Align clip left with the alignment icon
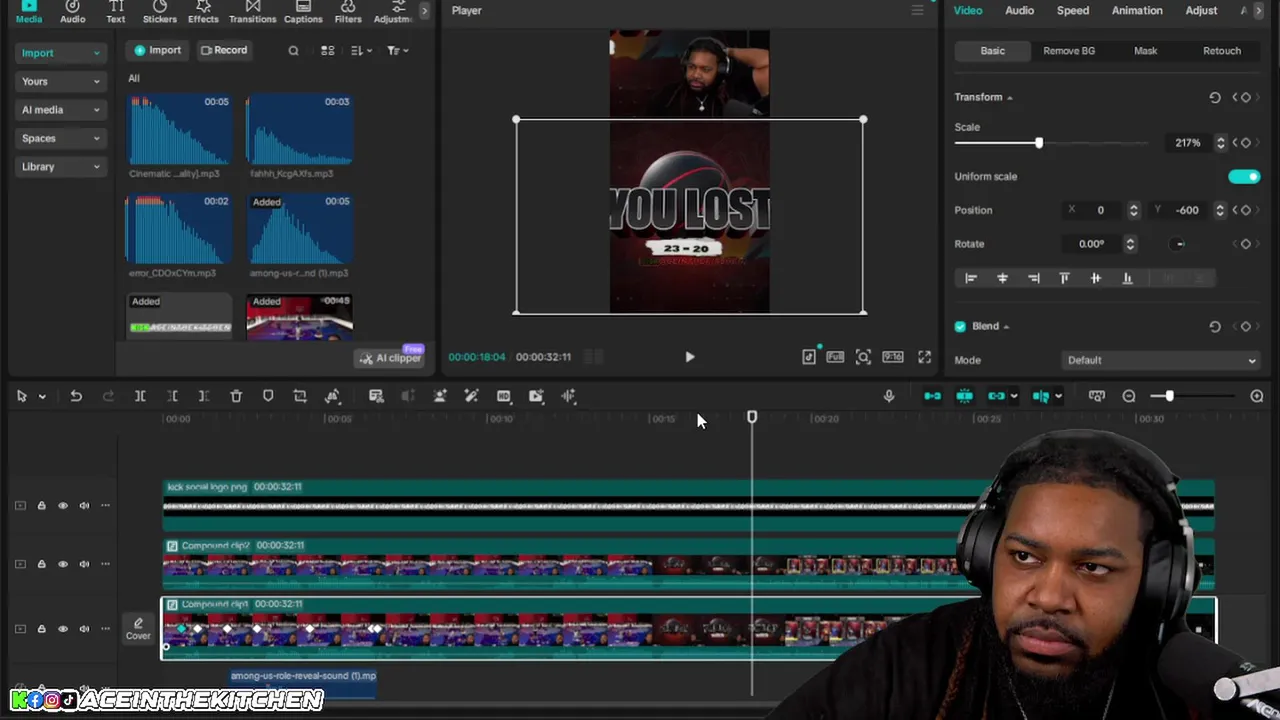The width and height of the screenshot is (1280, 720). (970, 278)
